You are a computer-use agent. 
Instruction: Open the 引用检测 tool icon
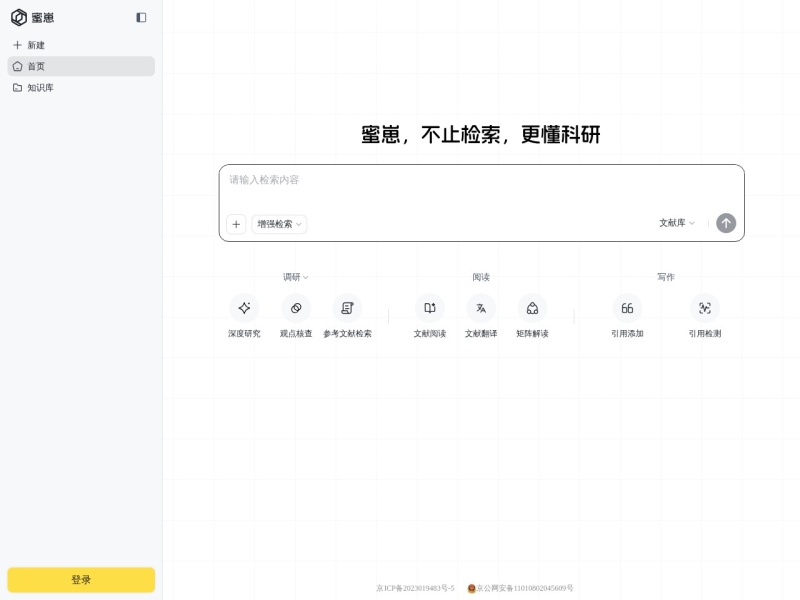click(x=705, y=308)
